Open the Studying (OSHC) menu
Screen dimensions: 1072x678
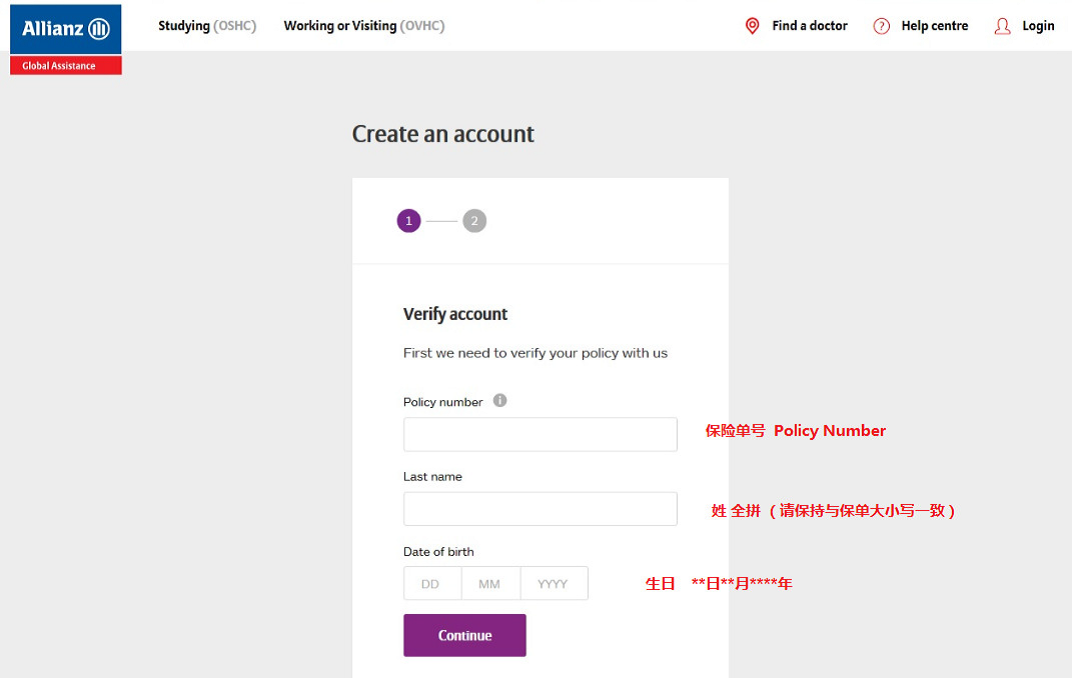click(x=207, y=26)
